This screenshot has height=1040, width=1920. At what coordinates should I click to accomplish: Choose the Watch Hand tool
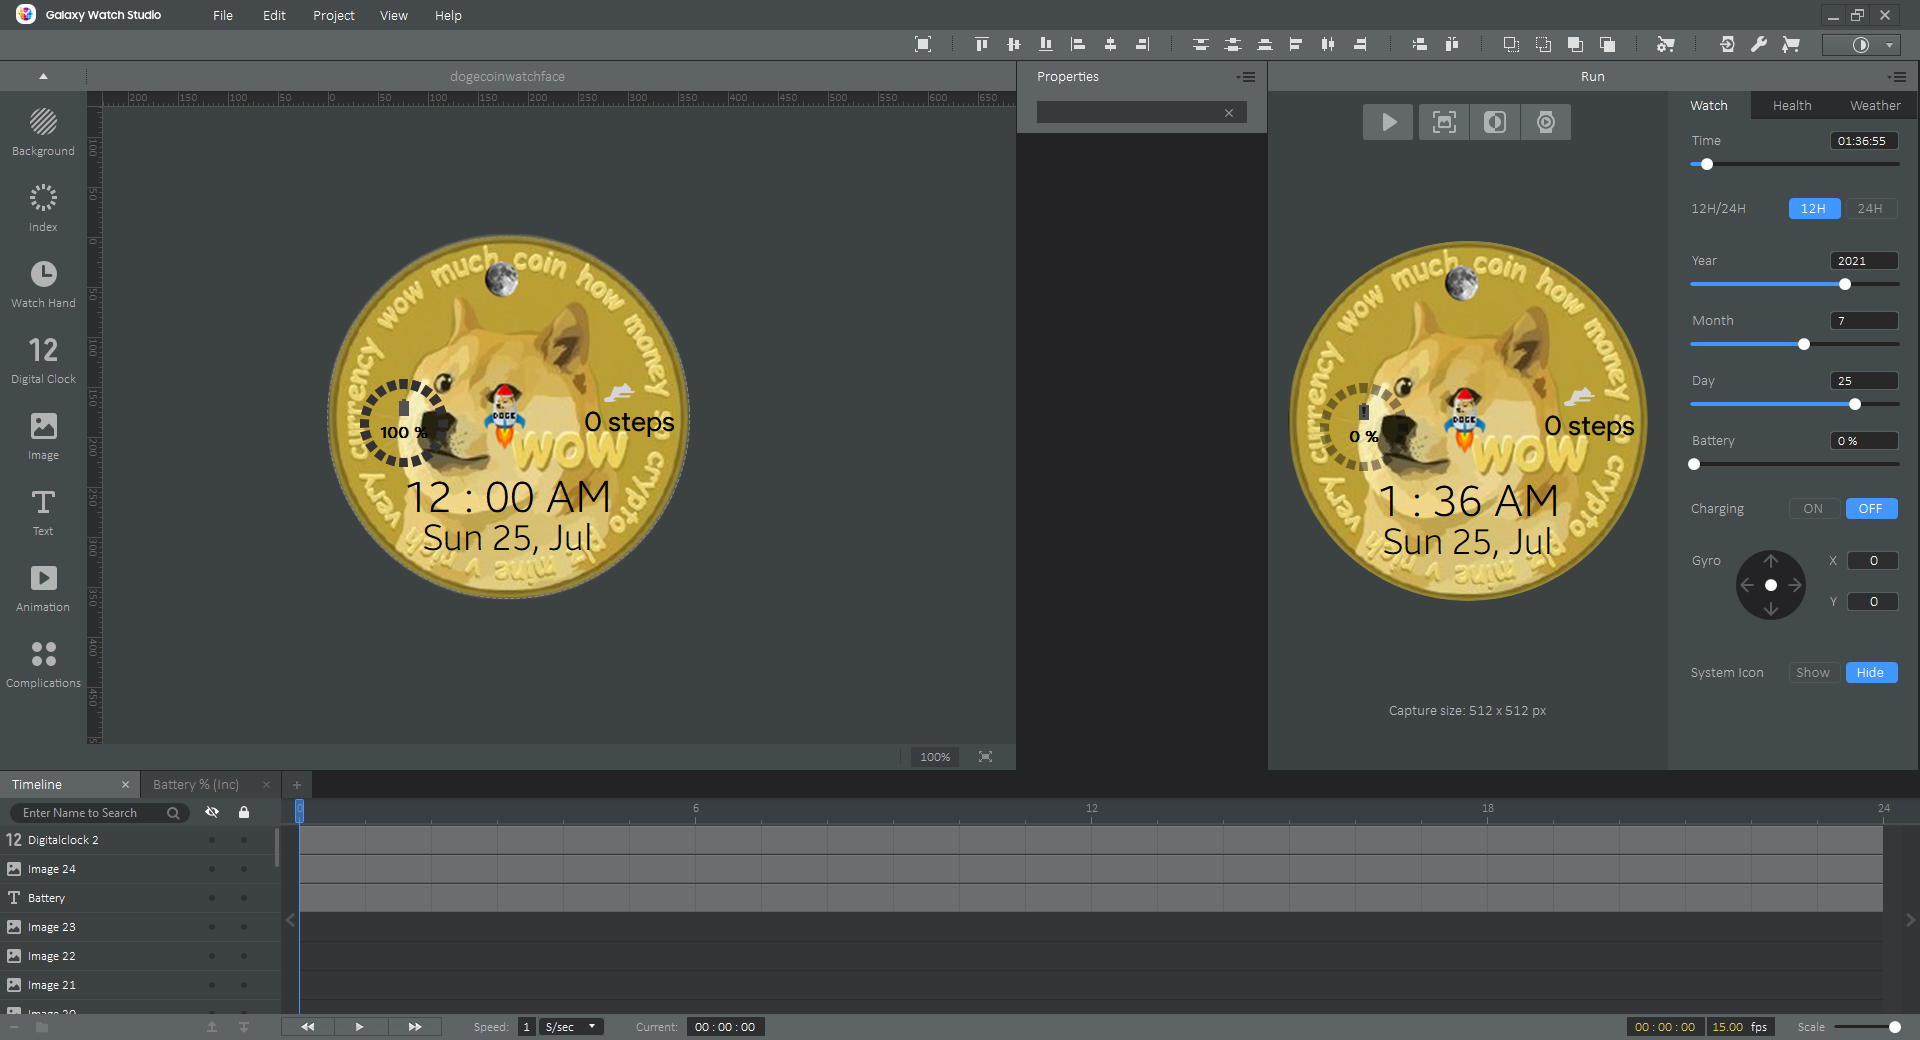coord(43,284)
